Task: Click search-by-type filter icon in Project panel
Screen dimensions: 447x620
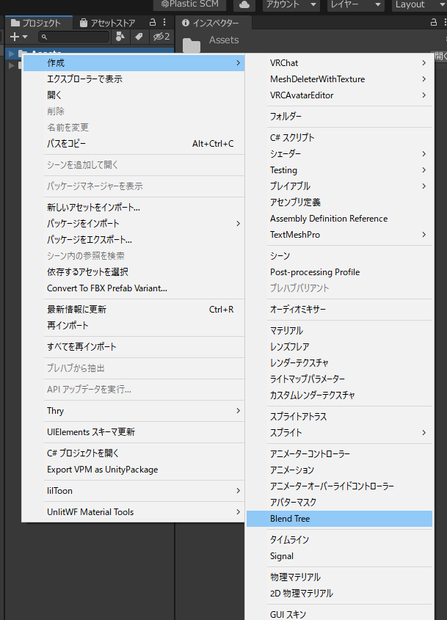Action: click(x=120, y=37)
